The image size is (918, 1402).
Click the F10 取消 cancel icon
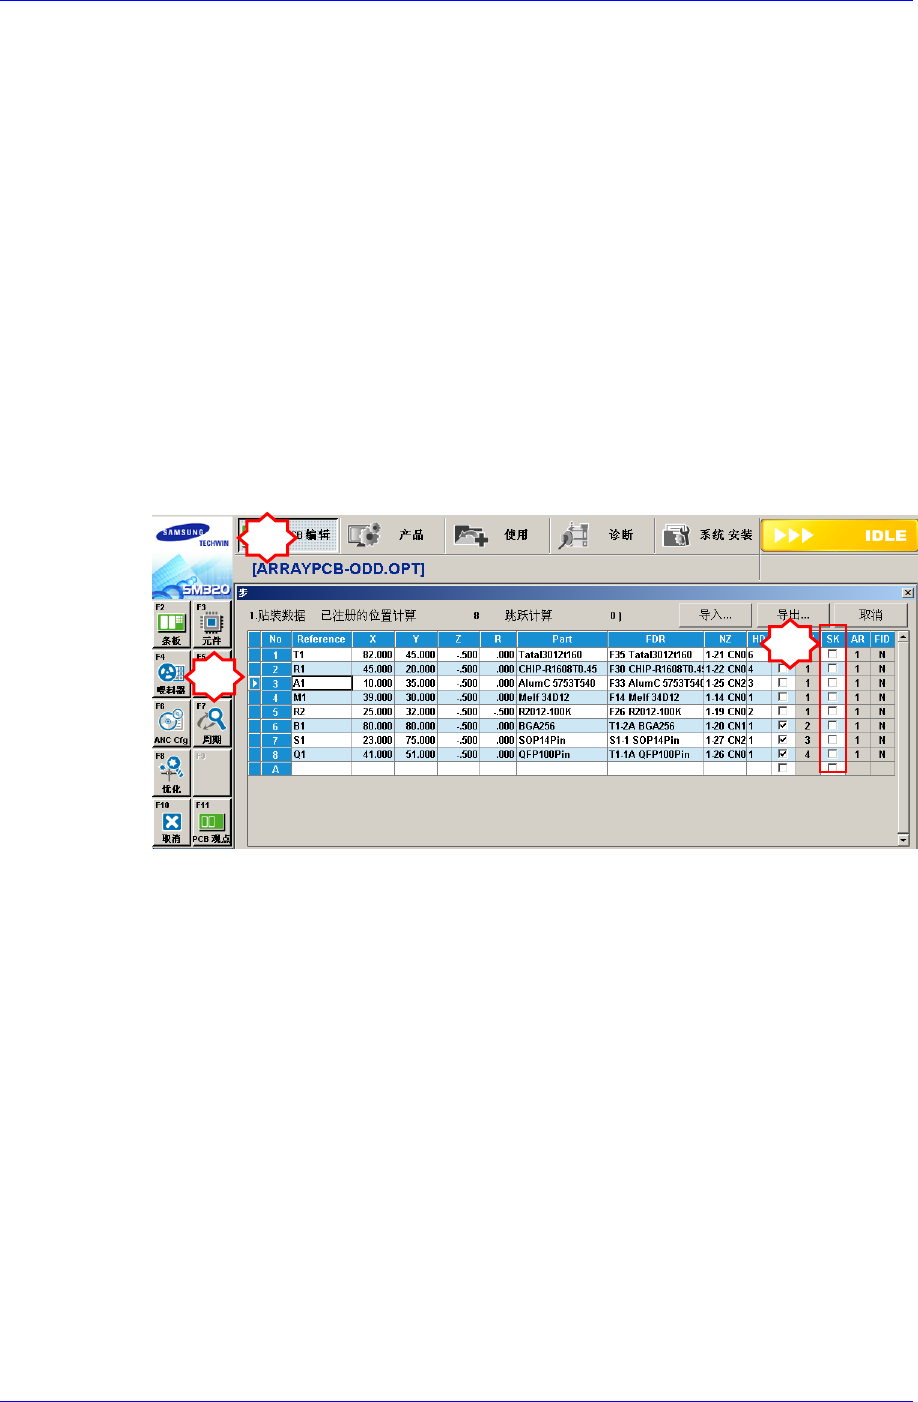171,822
